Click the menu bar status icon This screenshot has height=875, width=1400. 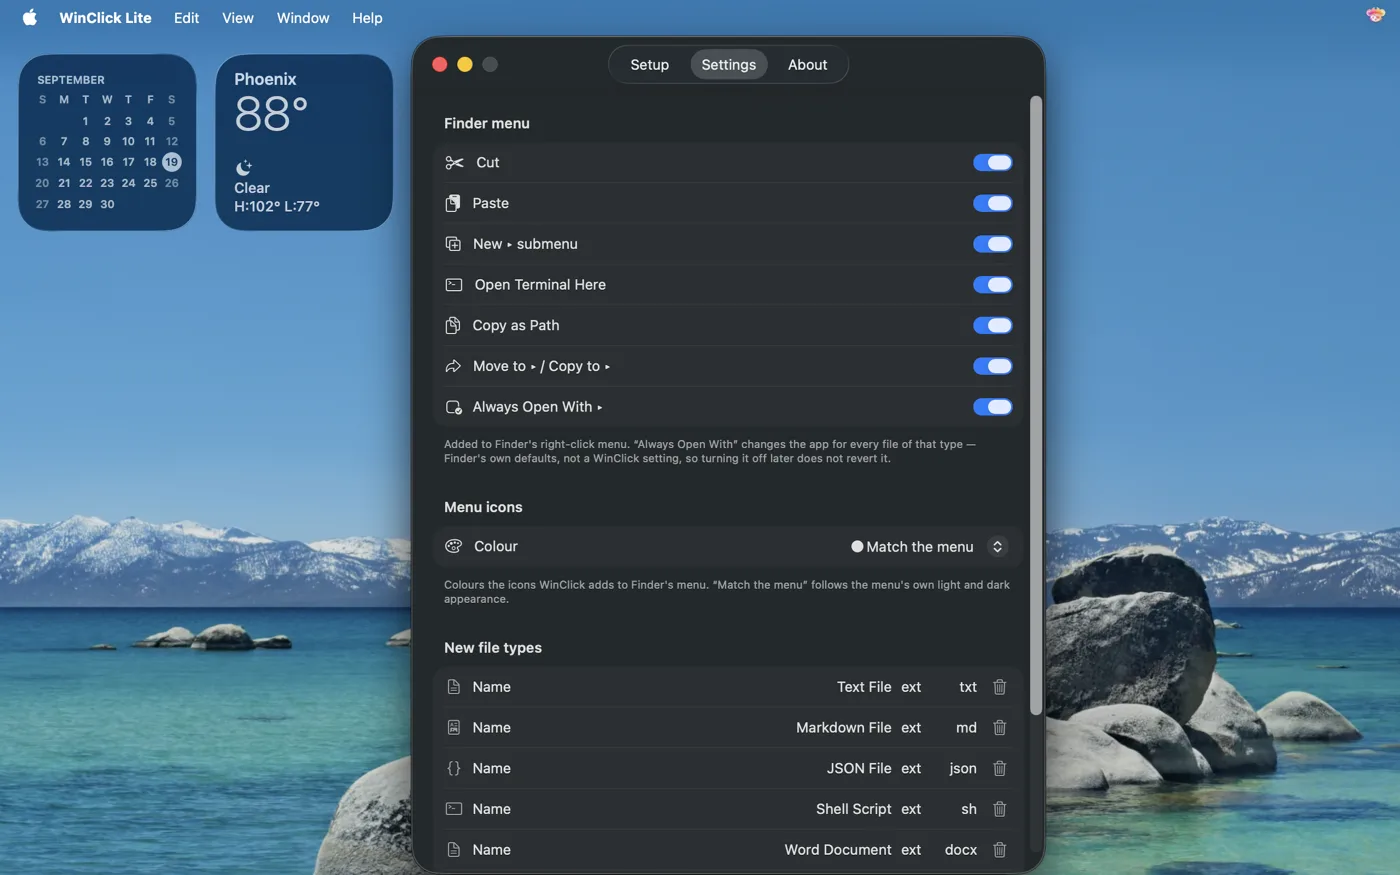point(1375,14)
